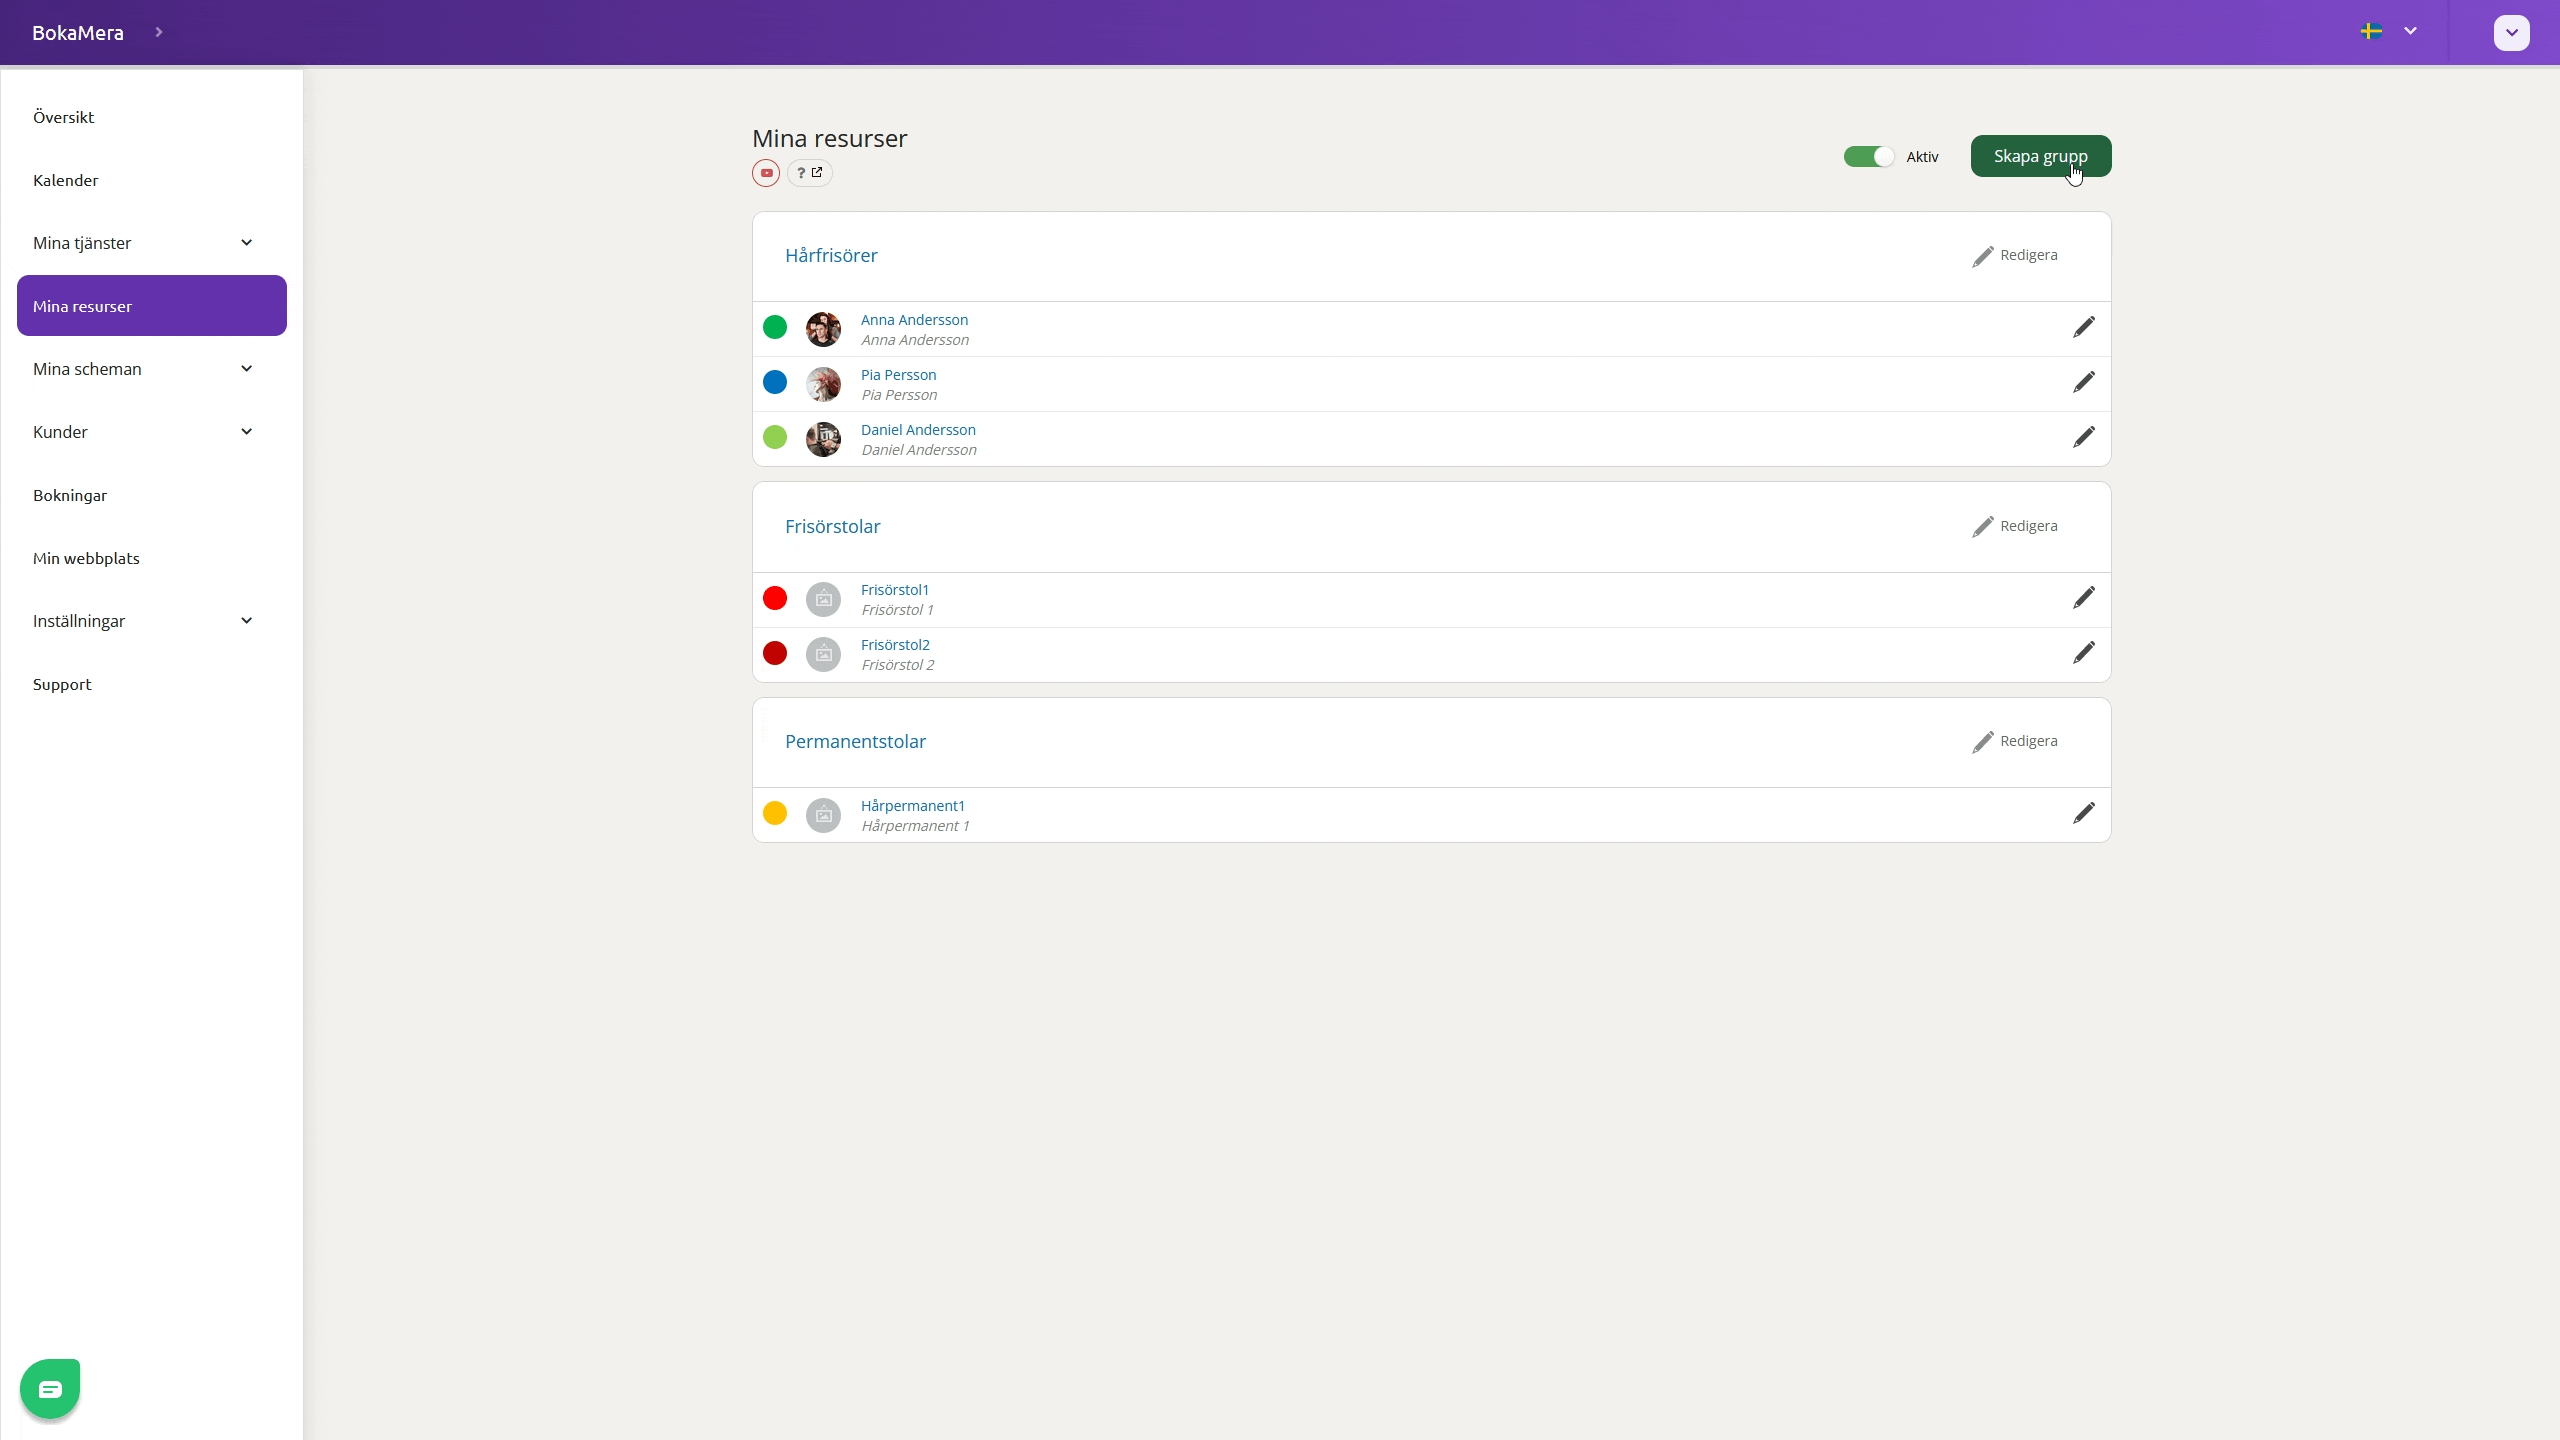Click Redigera for the Permanentstolar group
The image size is (2560, 1440).
pos(2015,741)
